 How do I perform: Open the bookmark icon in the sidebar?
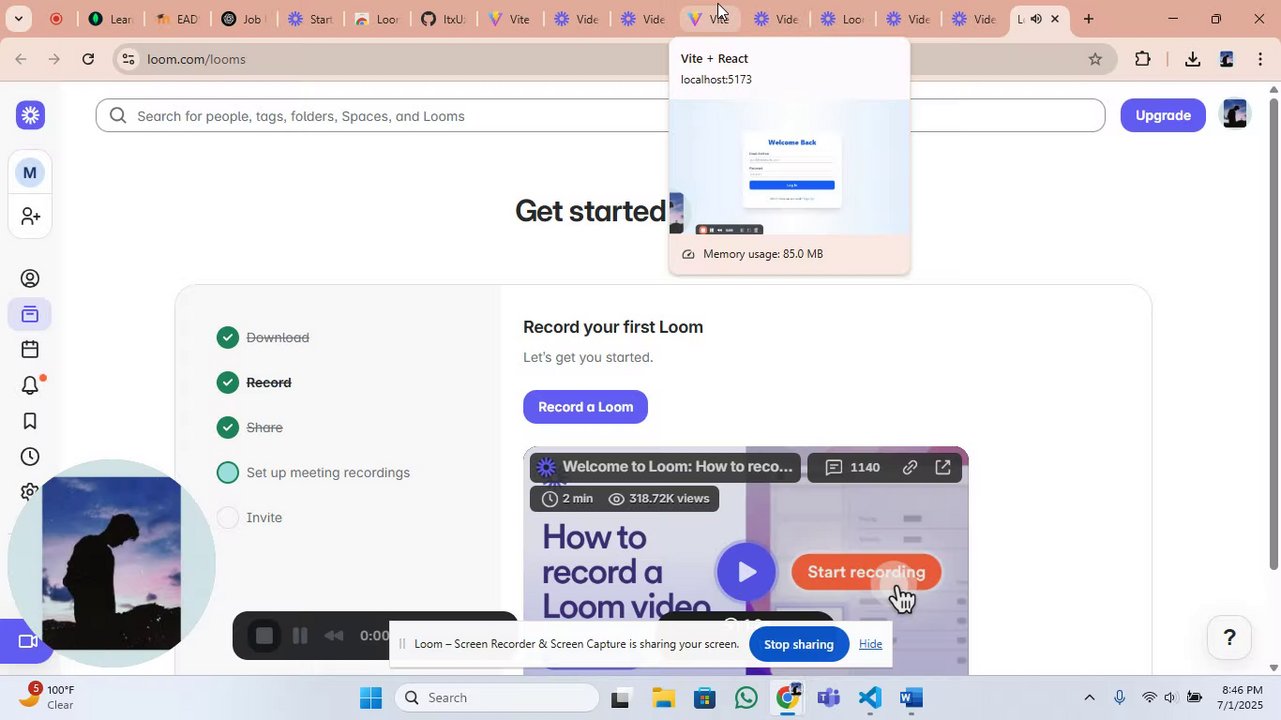click(x=30, y=421)
